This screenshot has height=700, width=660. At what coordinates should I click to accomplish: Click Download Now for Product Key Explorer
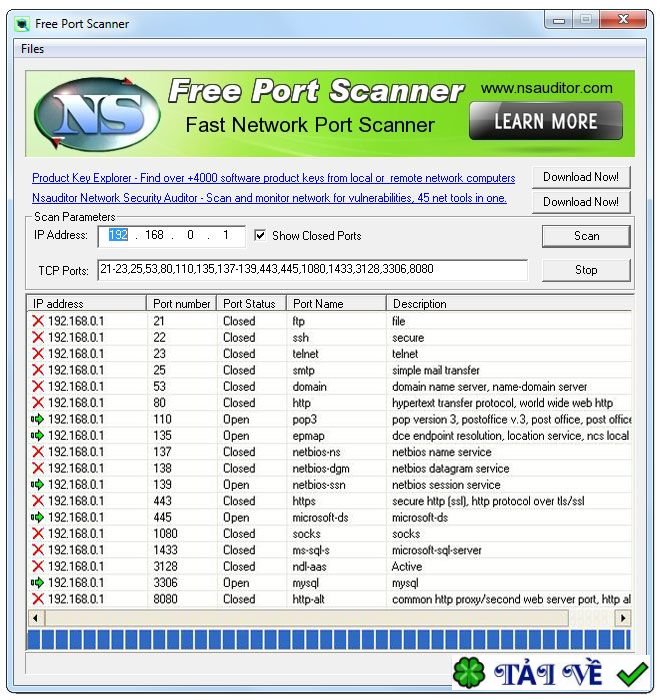[x=581, y=177]
